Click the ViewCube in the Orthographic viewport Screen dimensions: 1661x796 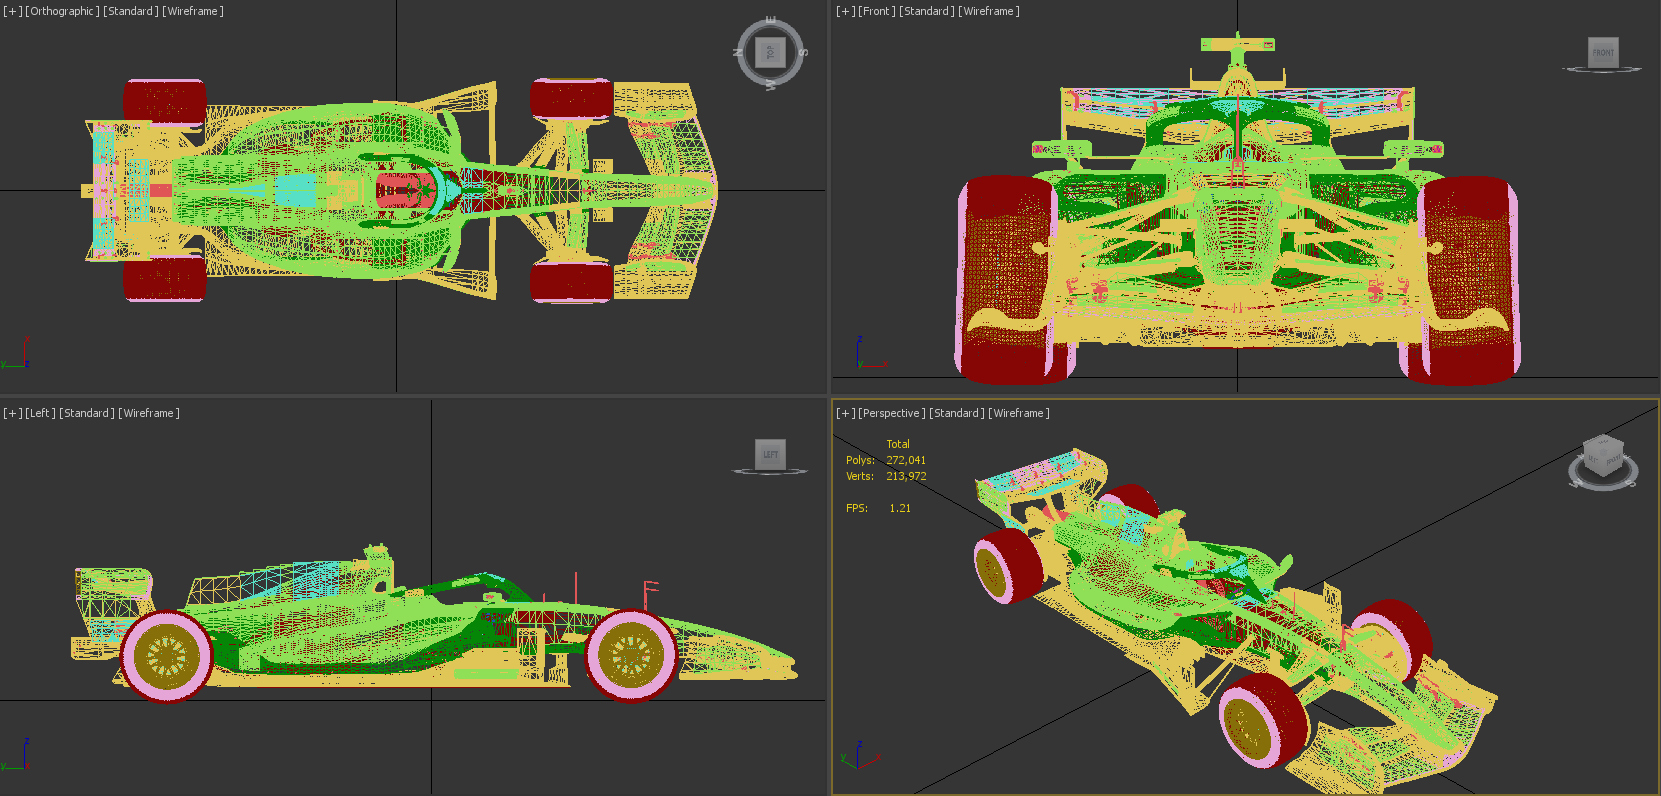(770, 52)
